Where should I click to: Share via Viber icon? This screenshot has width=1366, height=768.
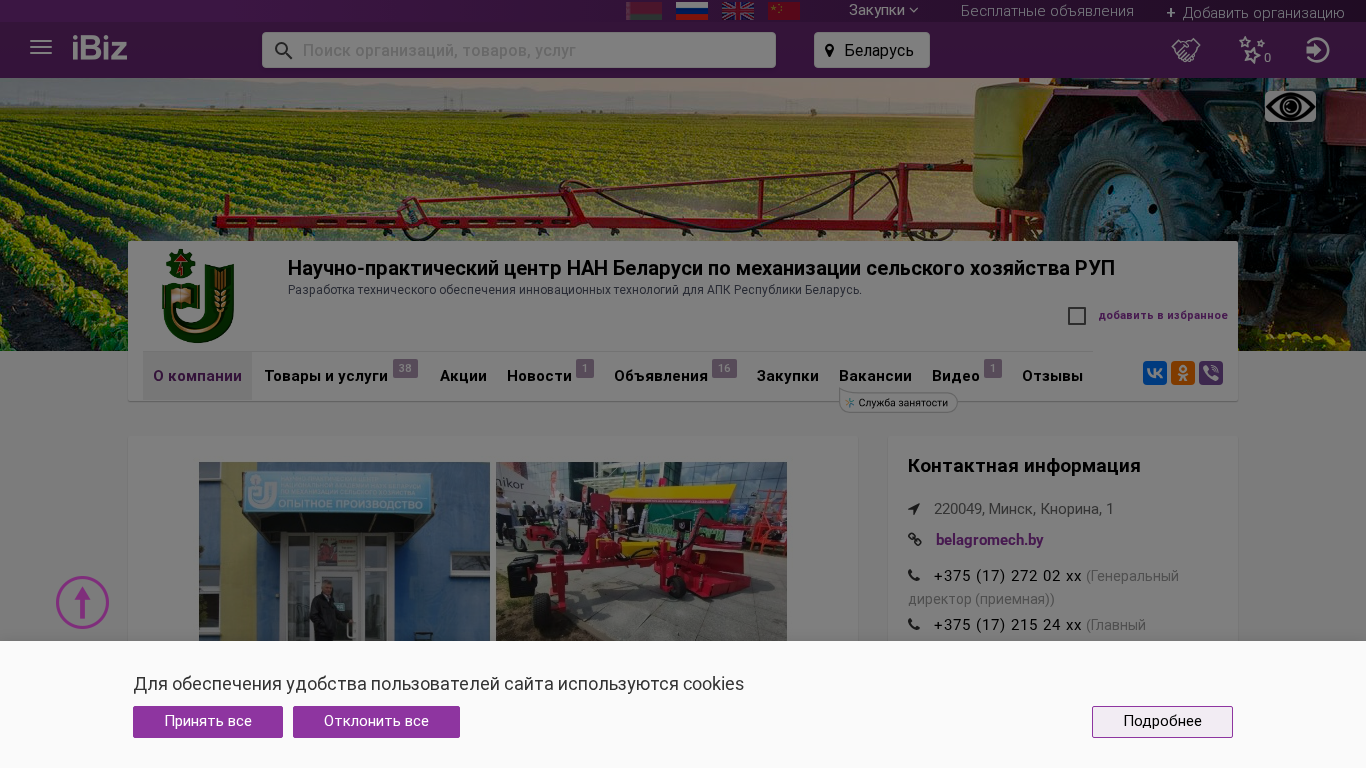pos(1211,373)
